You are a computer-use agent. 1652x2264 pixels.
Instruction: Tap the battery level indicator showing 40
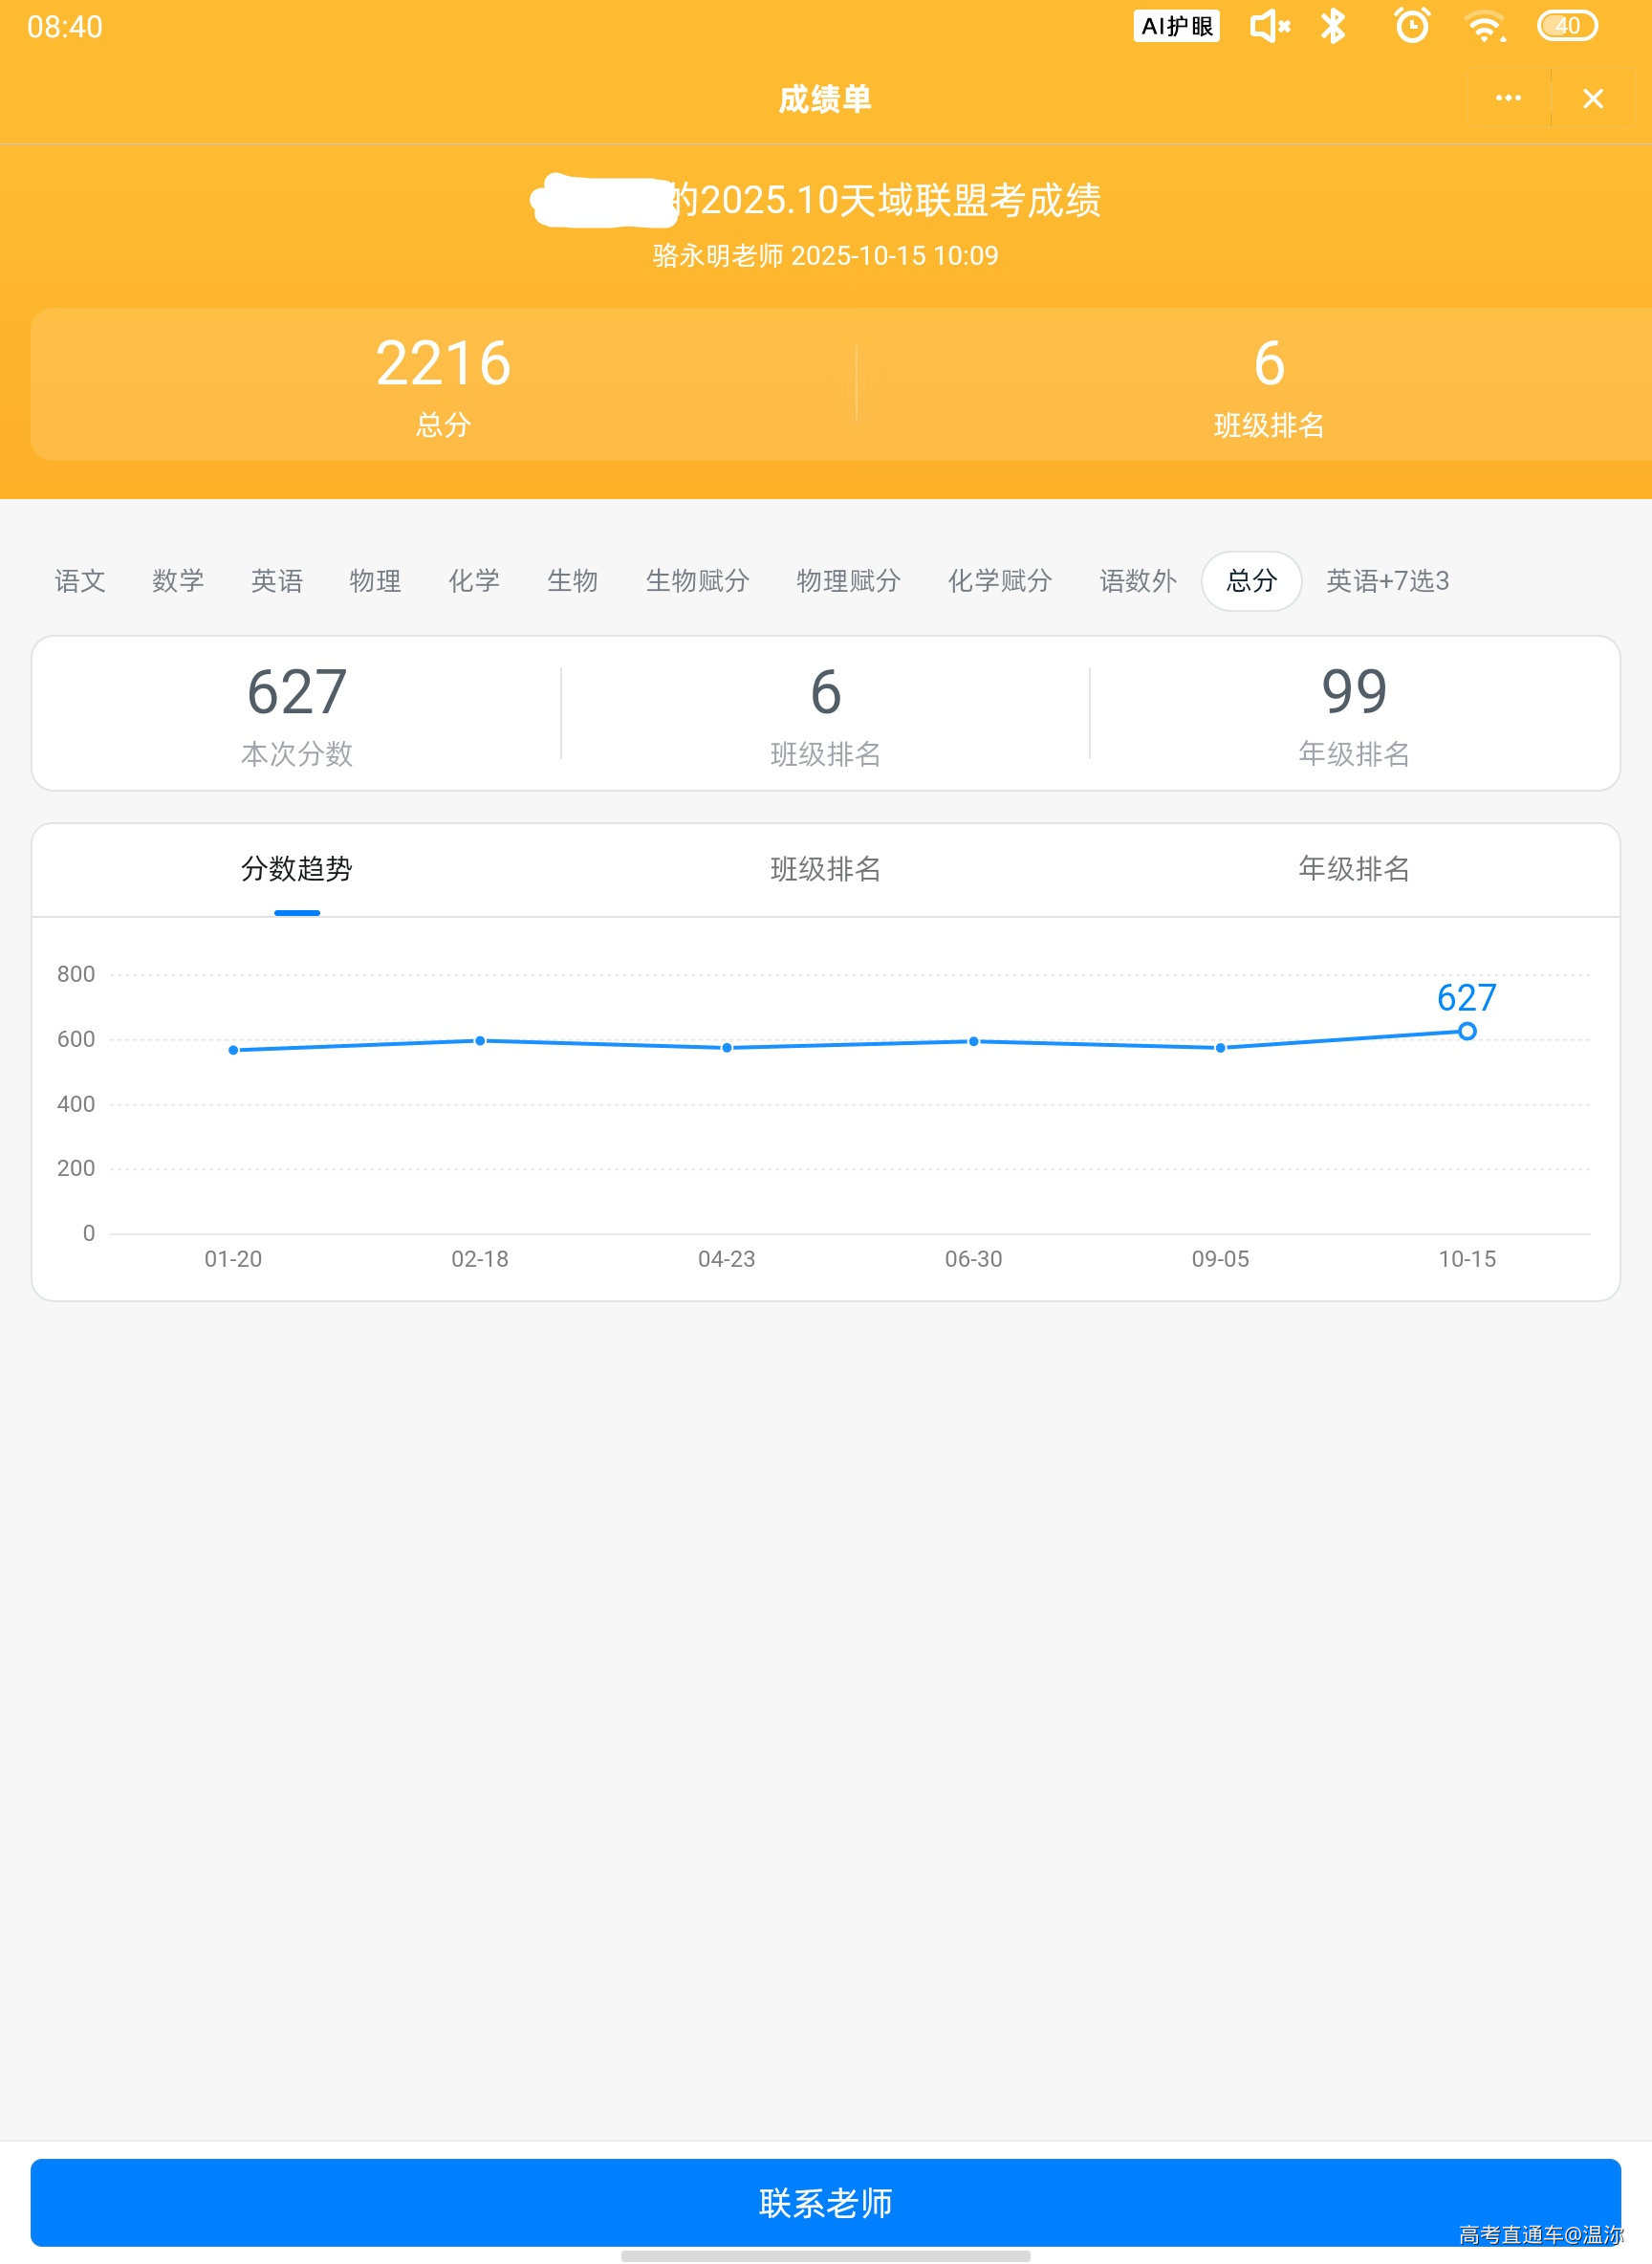1566,26
